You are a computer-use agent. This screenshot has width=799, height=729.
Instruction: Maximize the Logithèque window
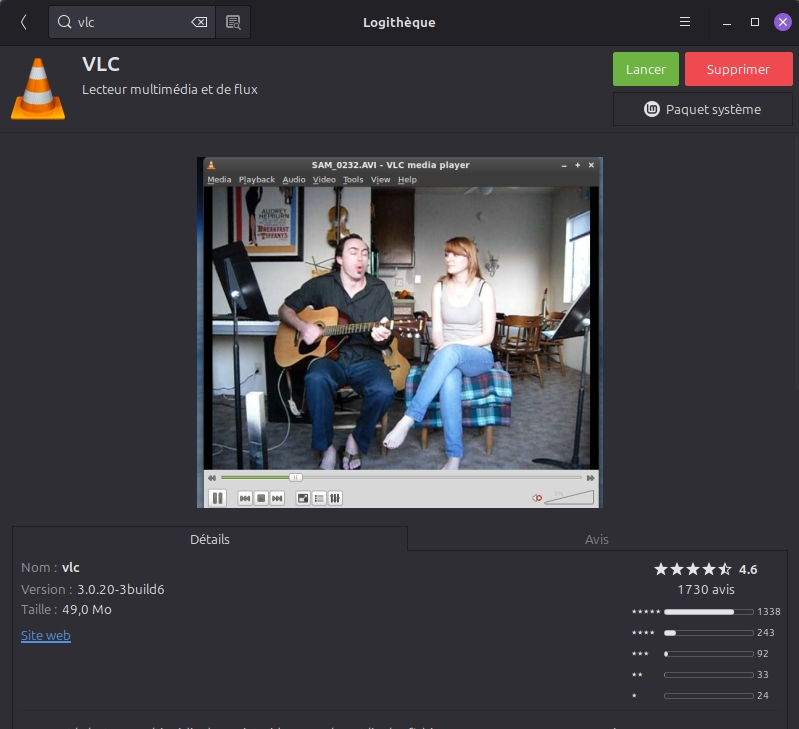tap(755, 22)
